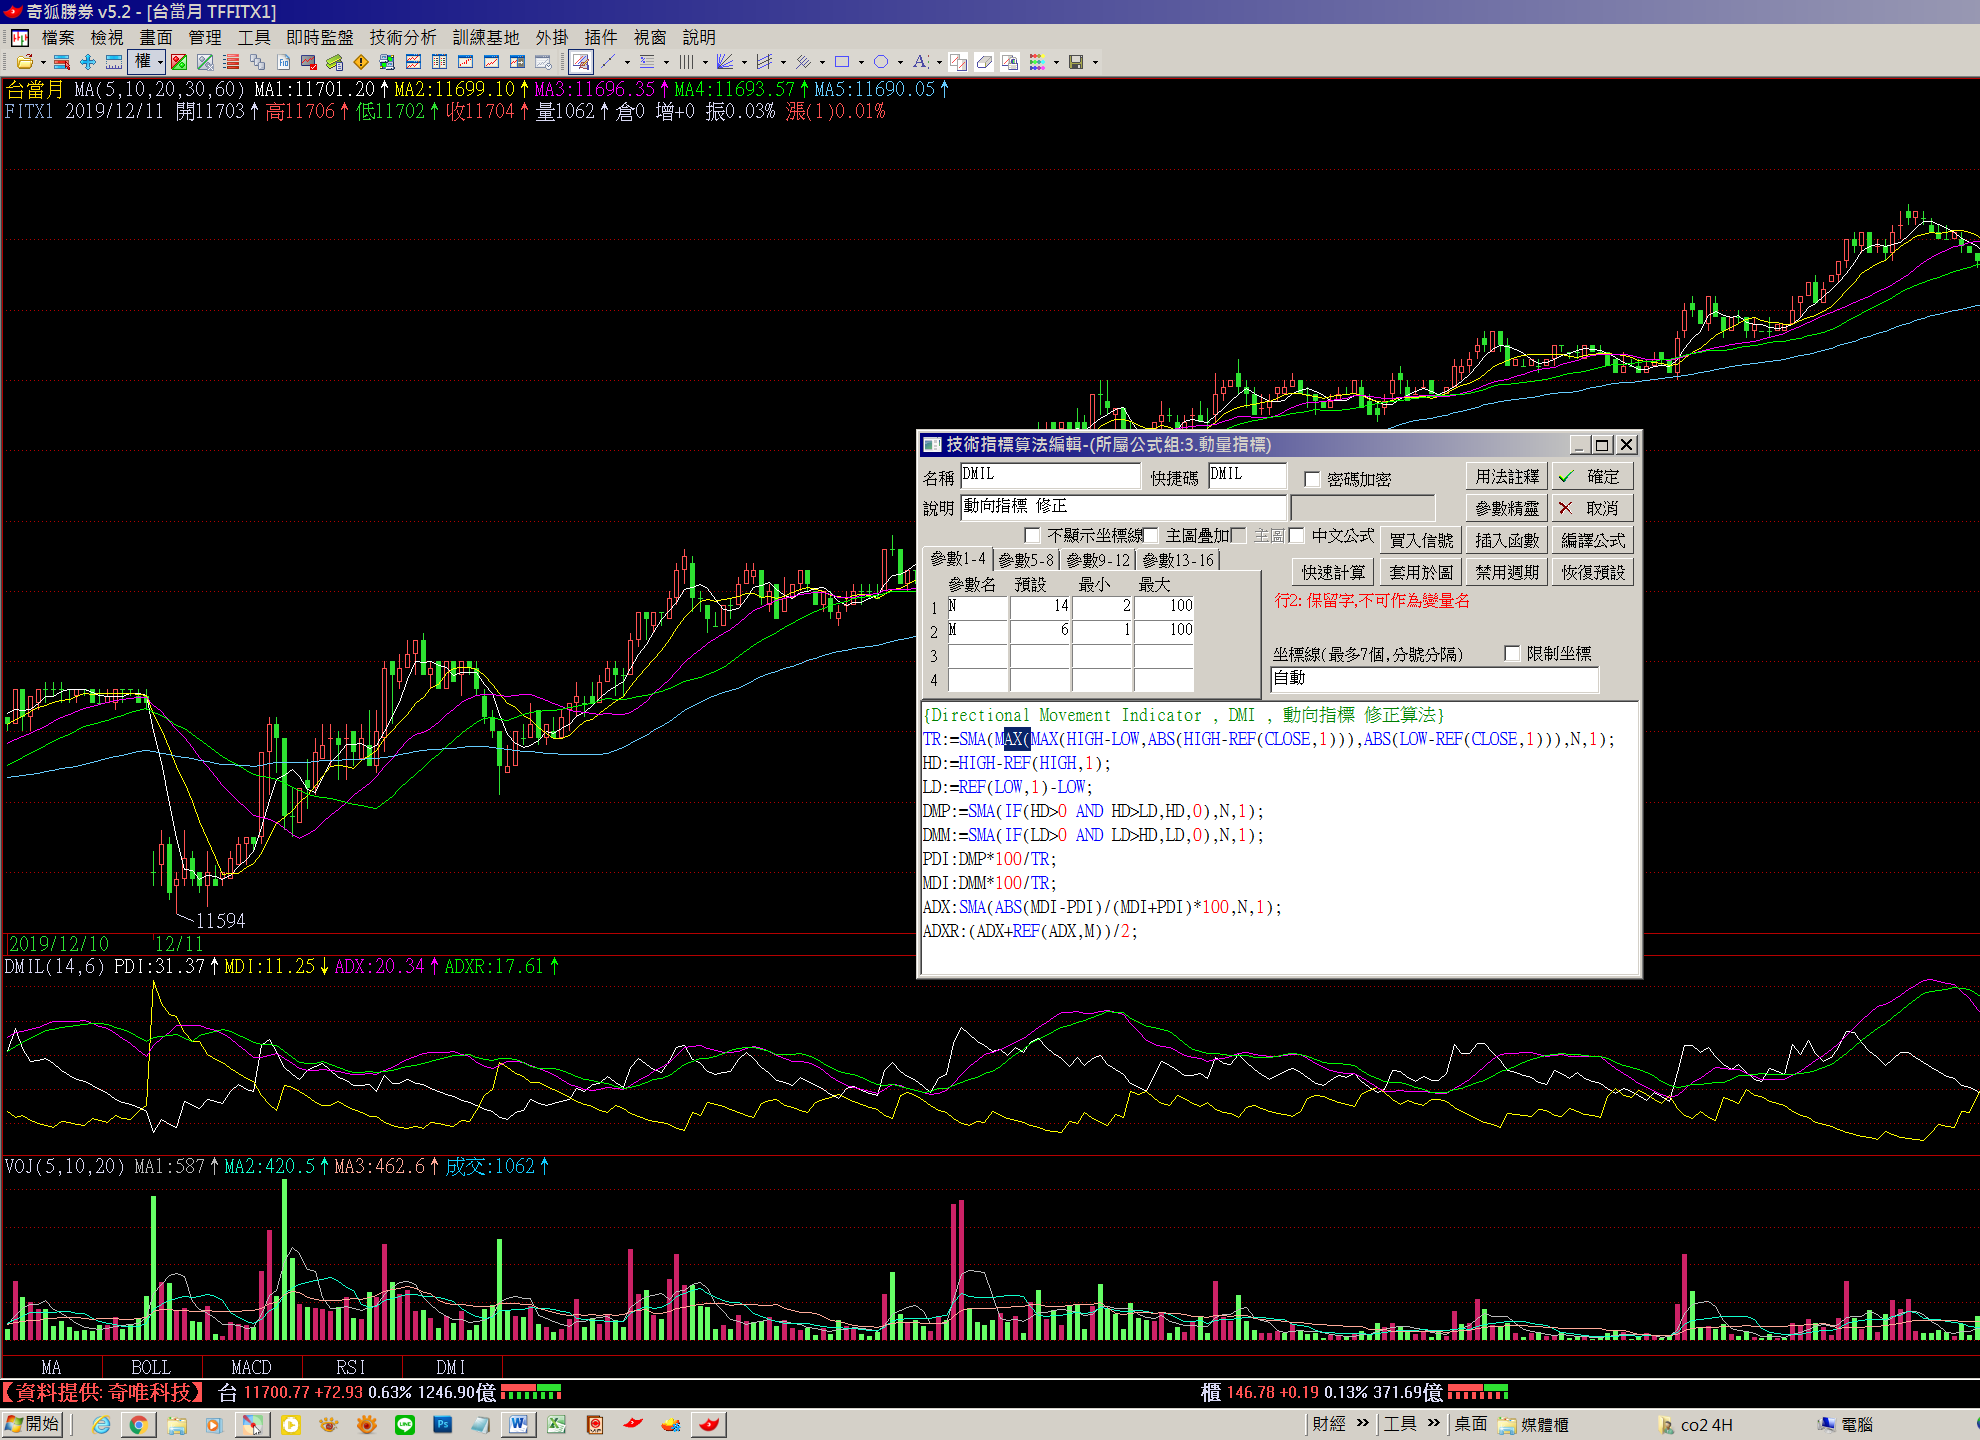This screenshot has width=1980, height=1440.
Task: Click the open folder toolbar icon
Action: [x=24, y=62]
